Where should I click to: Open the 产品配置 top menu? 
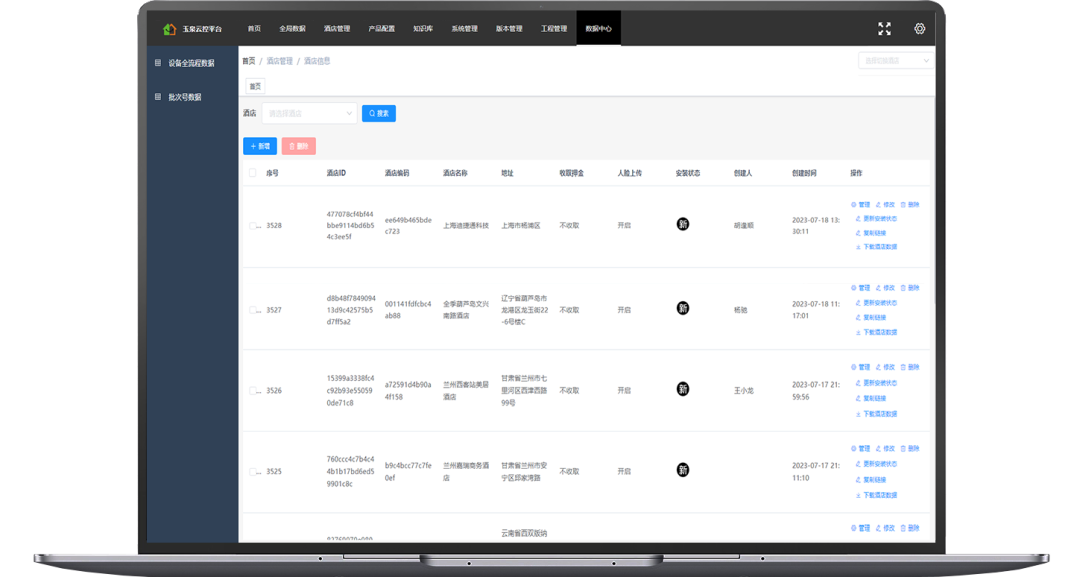coord(382,29)
